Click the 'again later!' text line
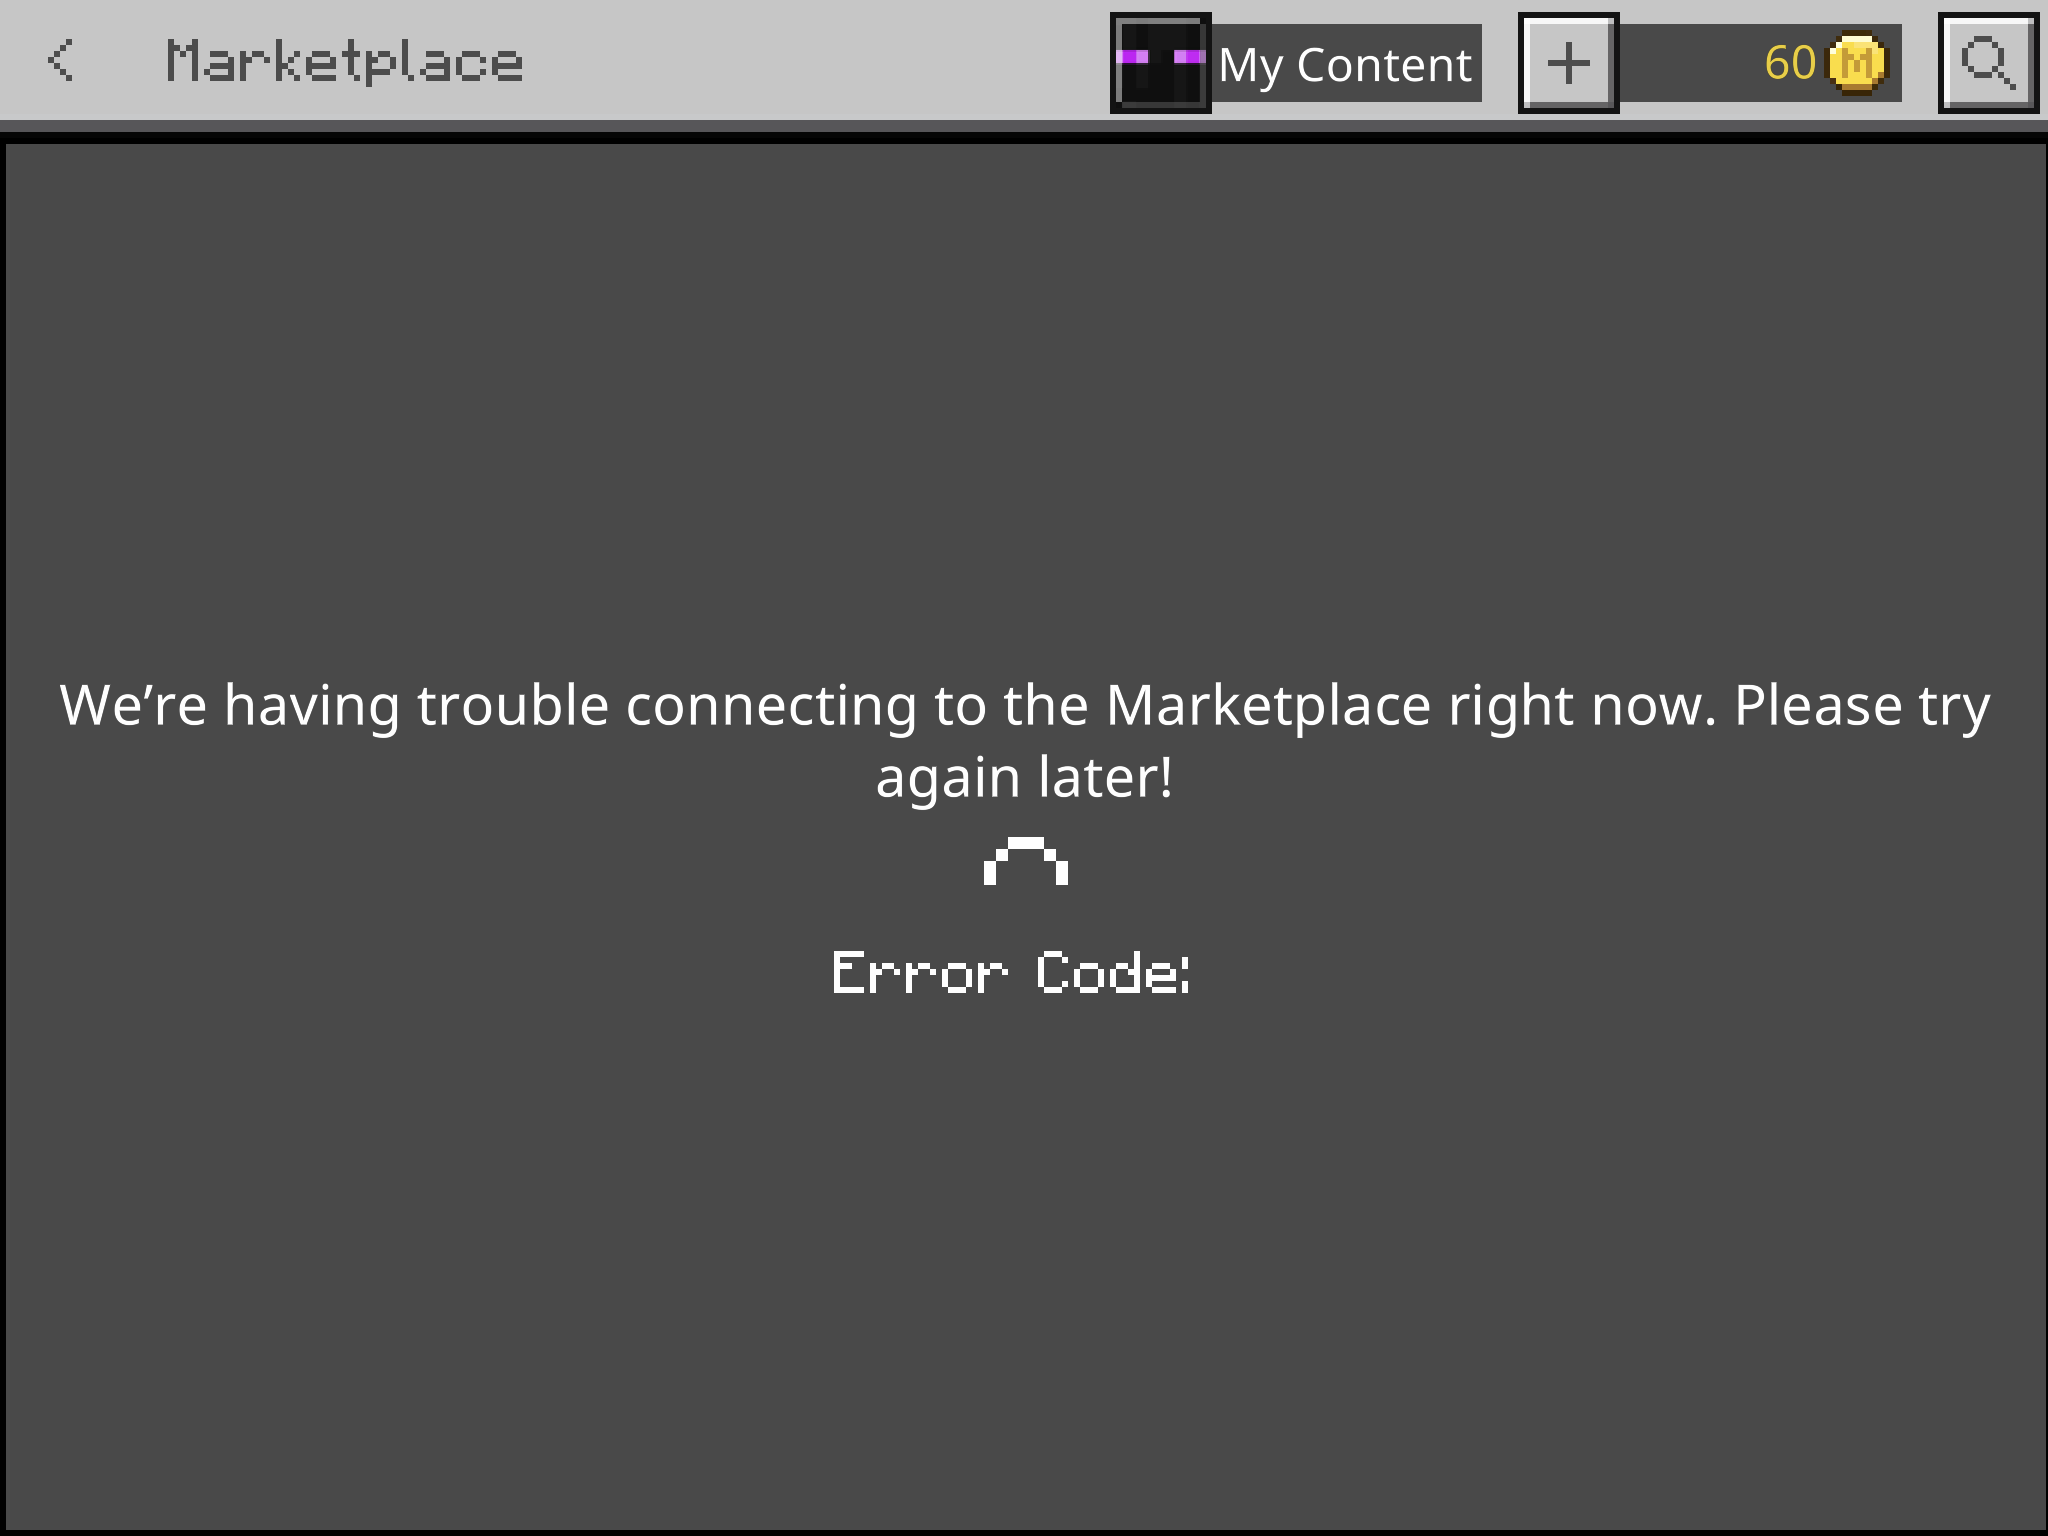The image size is (2048, 1536). coord(1025,777)
